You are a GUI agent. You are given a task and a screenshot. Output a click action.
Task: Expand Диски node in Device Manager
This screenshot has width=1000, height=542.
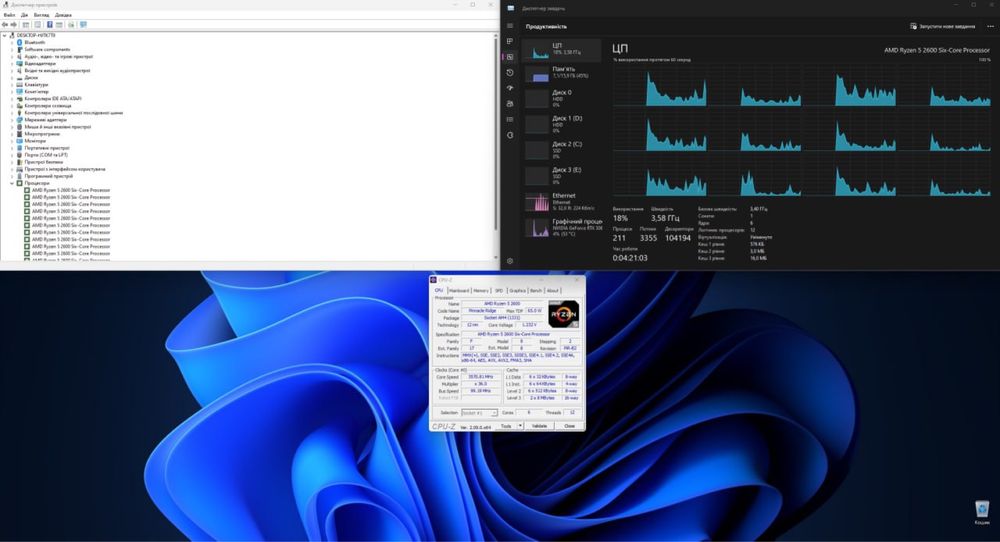click(x=12, y=77)
